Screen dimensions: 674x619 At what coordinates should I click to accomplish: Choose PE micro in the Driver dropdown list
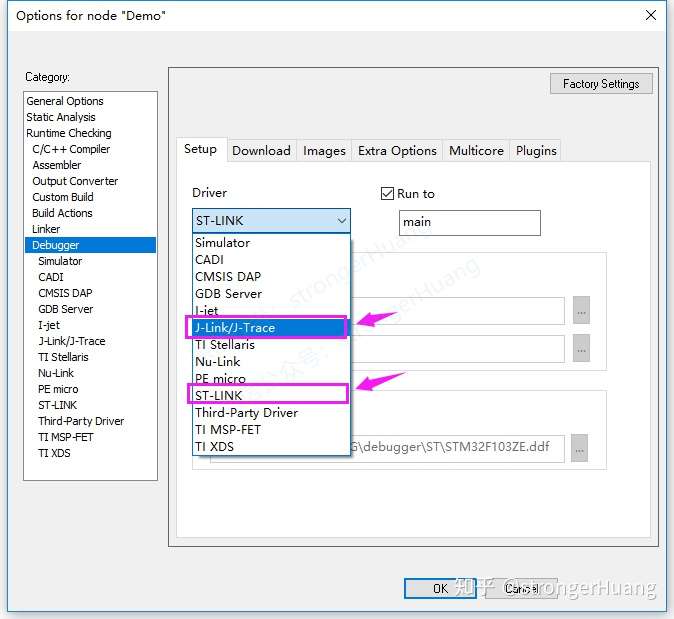[x=271, y=379]
